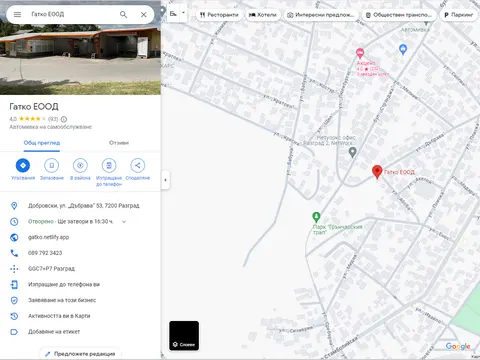Open the place photo of the car wash

tap(80, 59)
